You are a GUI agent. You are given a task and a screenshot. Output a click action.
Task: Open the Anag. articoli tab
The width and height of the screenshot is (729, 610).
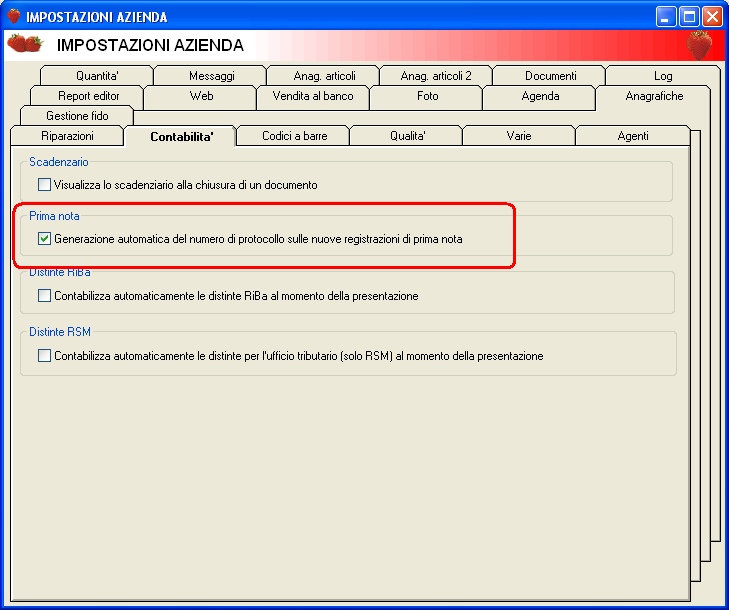coord(324,75)
